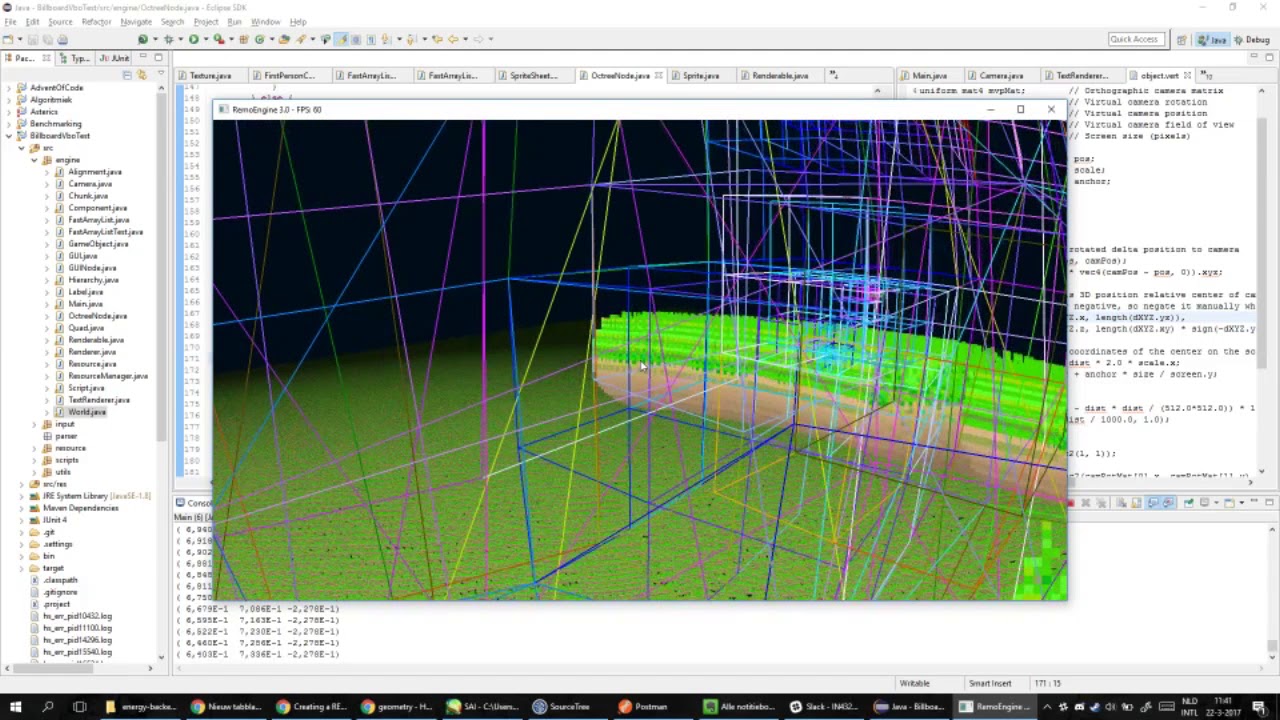Switch to SpriteSheet editor tab
This screenshot has width=1280, height=720.
coord(533,76)
